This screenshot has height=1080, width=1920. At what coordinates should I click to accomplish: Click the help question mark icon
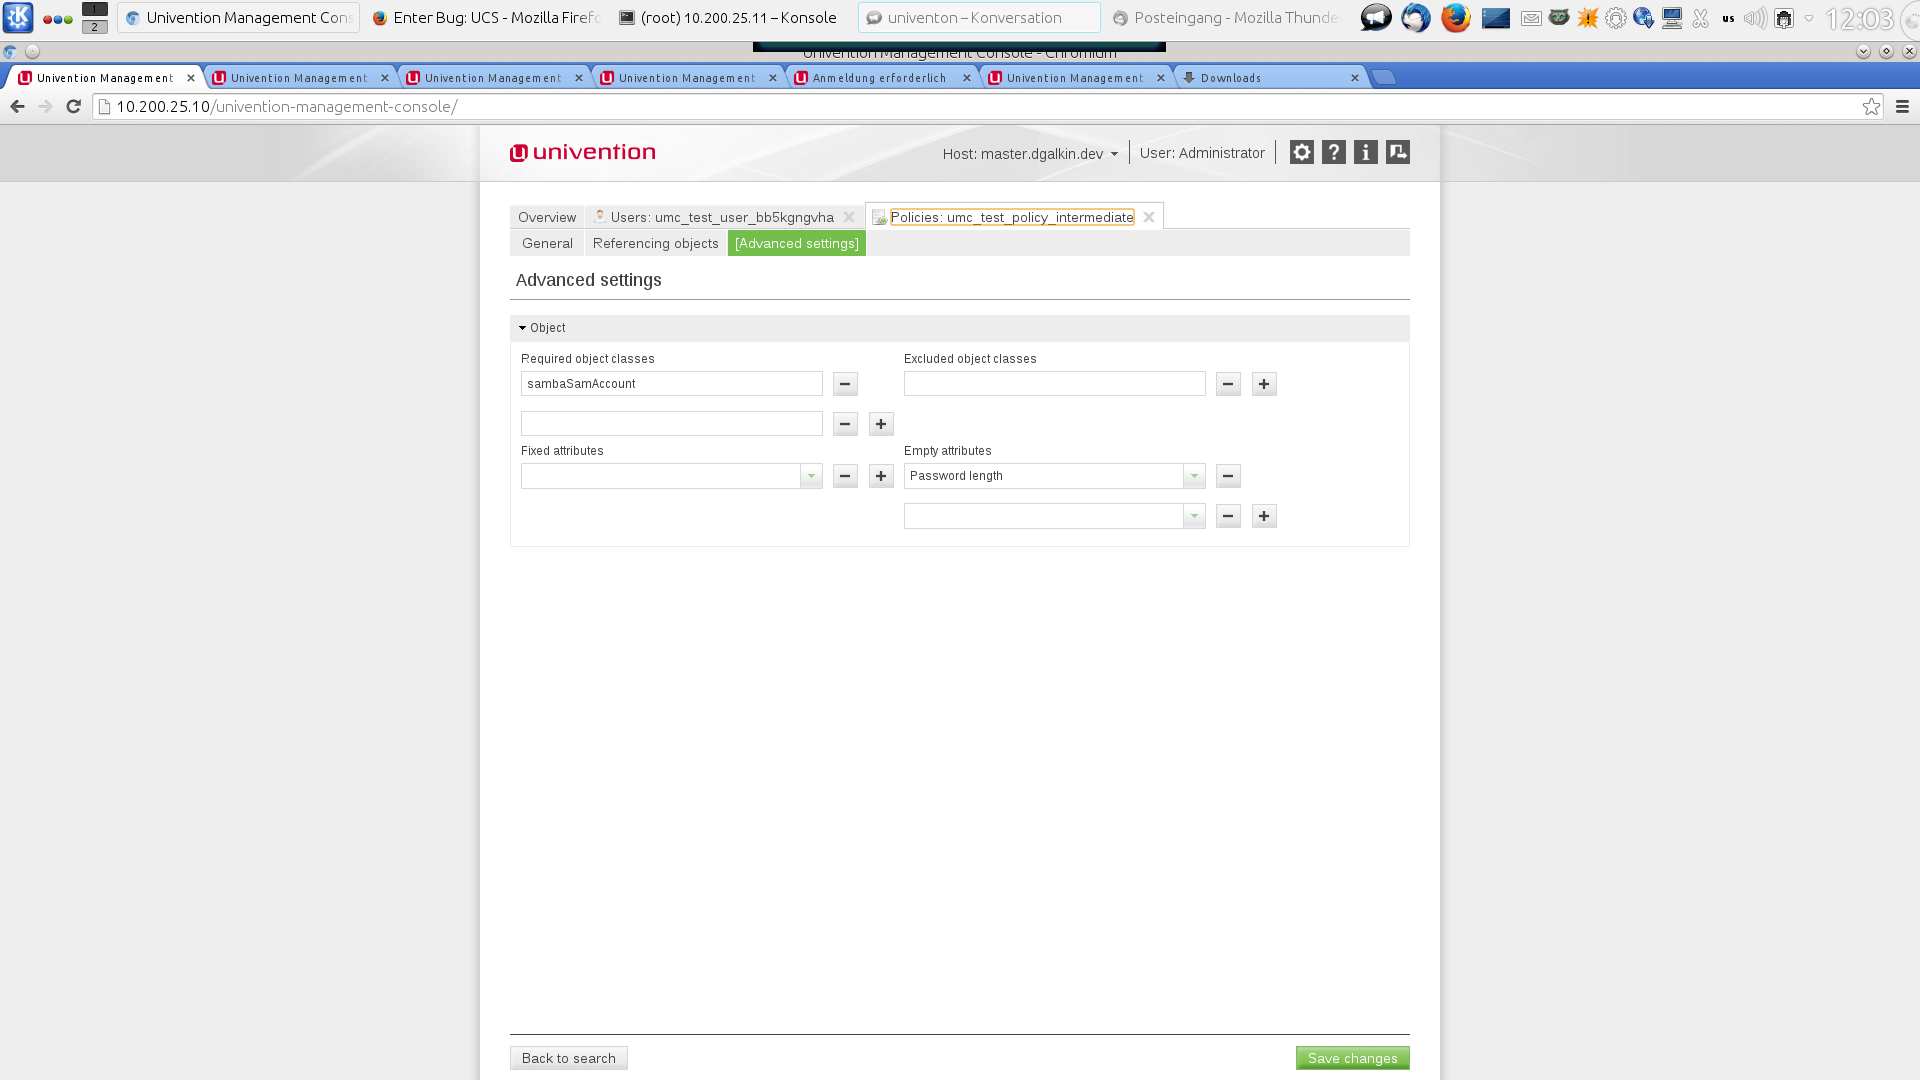[x=1333, y=152]
